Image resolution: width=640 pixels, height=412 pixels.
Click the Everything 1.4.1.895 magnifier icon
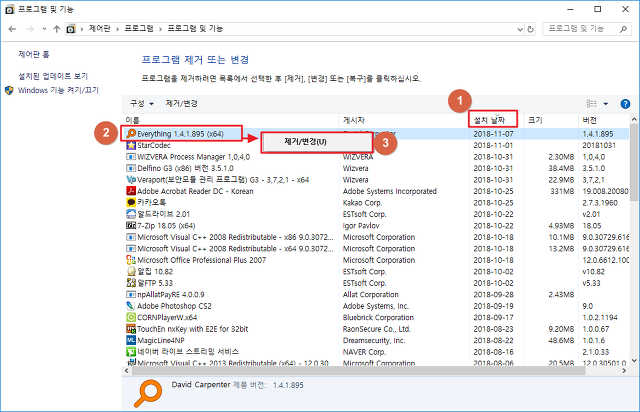coord(131,134)
